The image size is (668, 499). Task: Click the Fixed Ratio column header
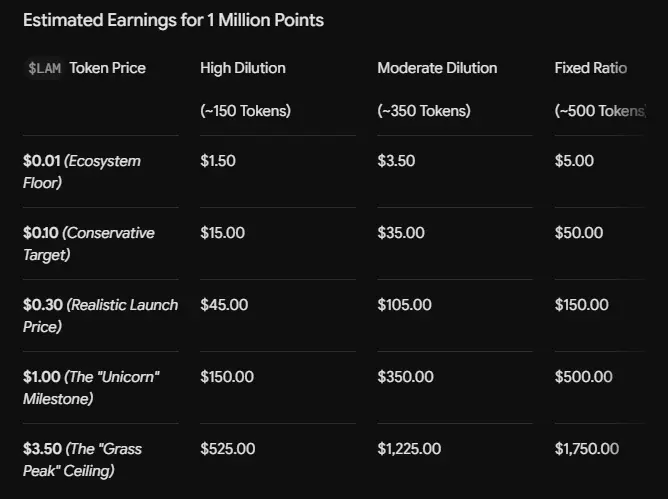point(590,68)
